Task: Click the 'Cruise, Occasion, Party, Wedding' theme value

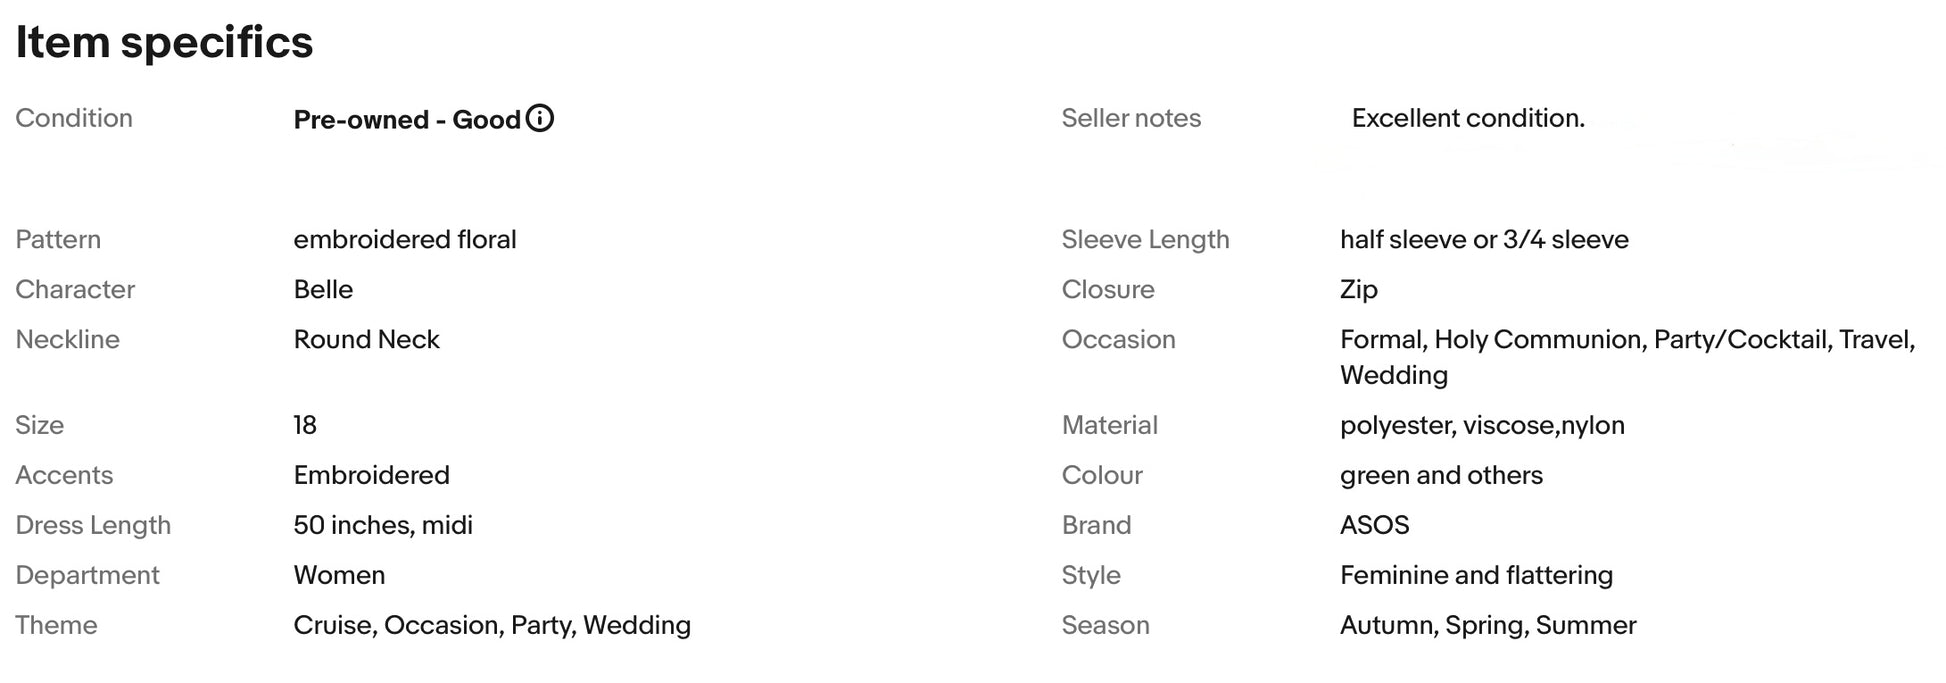Action: coord(492,625)
